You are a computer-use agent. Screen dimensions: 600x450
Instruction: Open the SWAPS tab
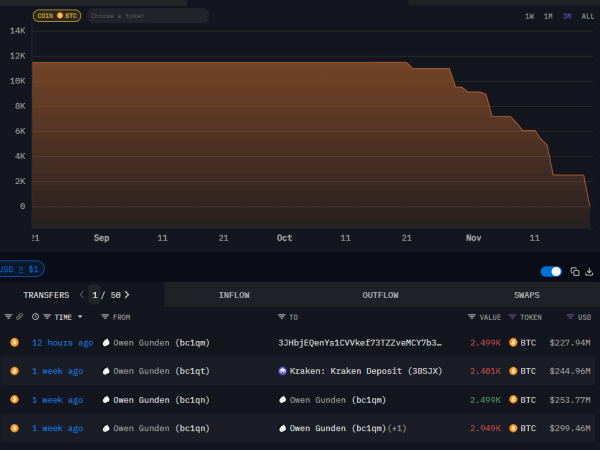527,295
